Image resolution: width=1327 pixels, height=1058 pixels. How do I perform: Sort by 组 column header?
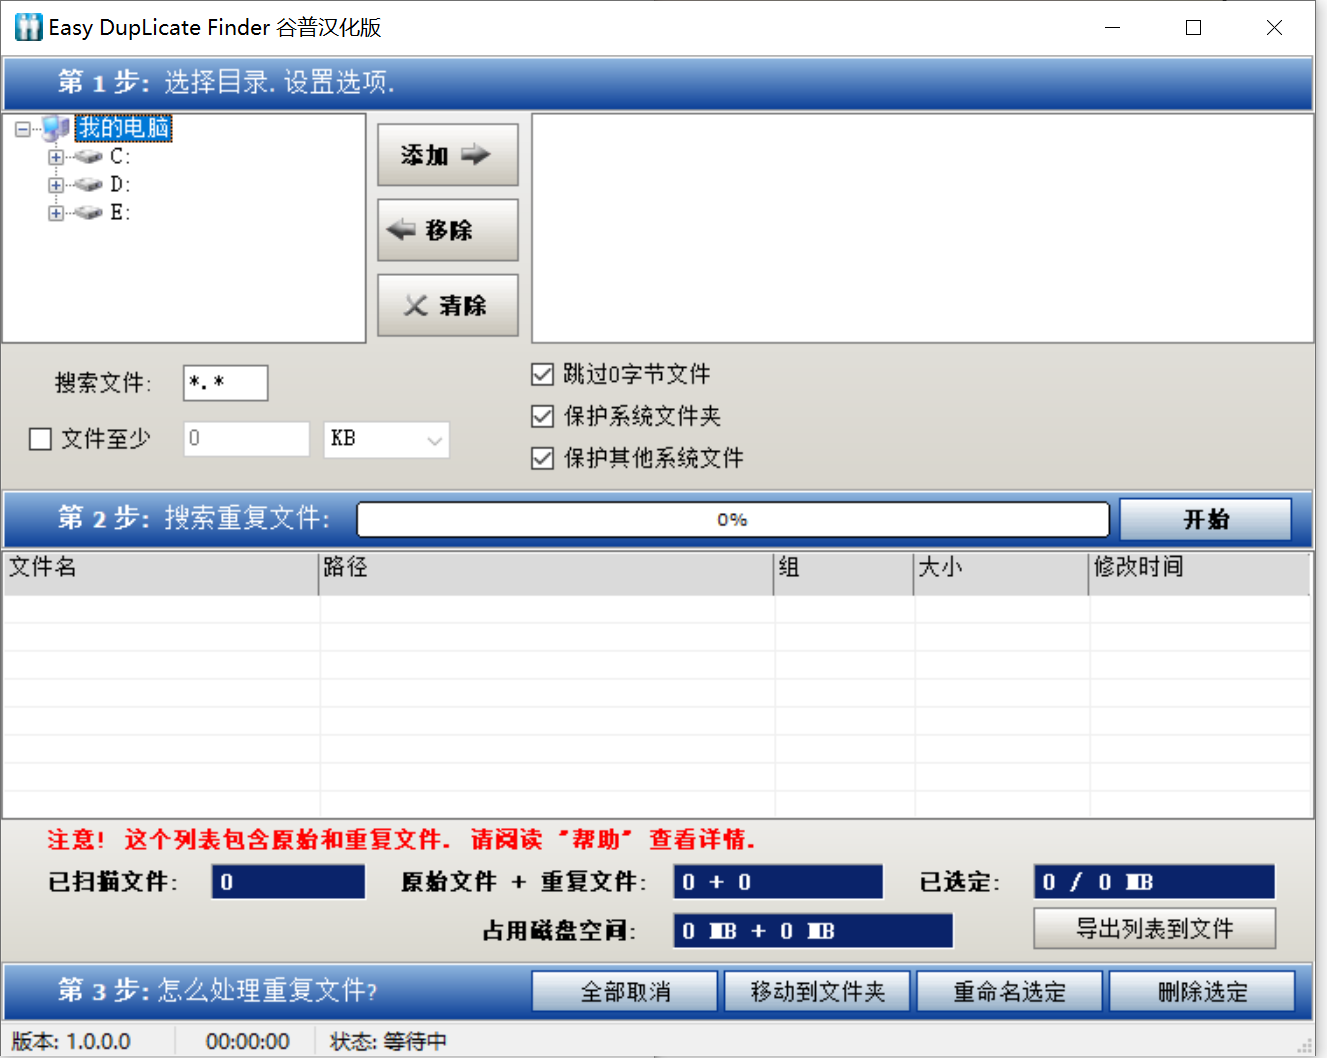tap(844, 573)
